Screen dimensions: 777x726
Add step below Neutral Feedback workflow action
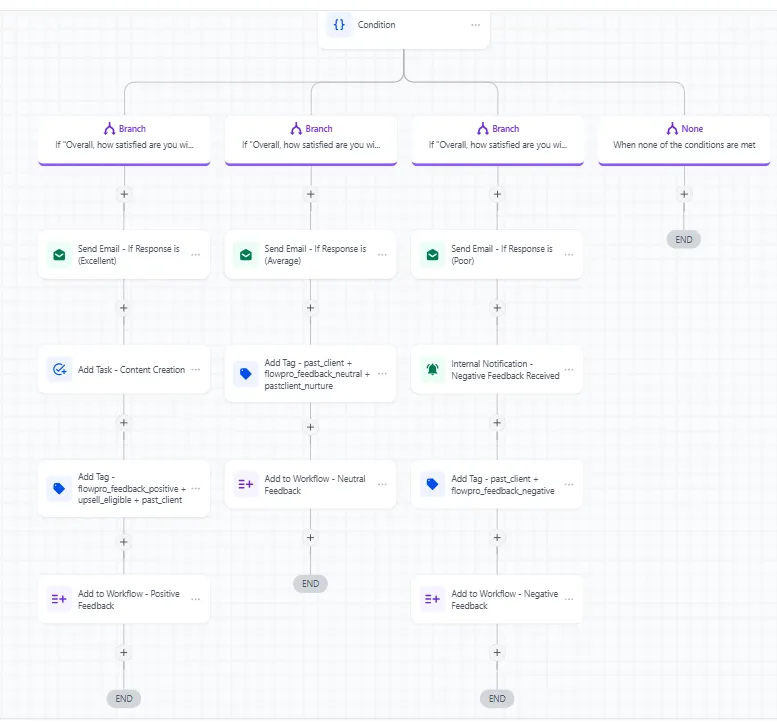pyautogui.click(x=311, y=538)
